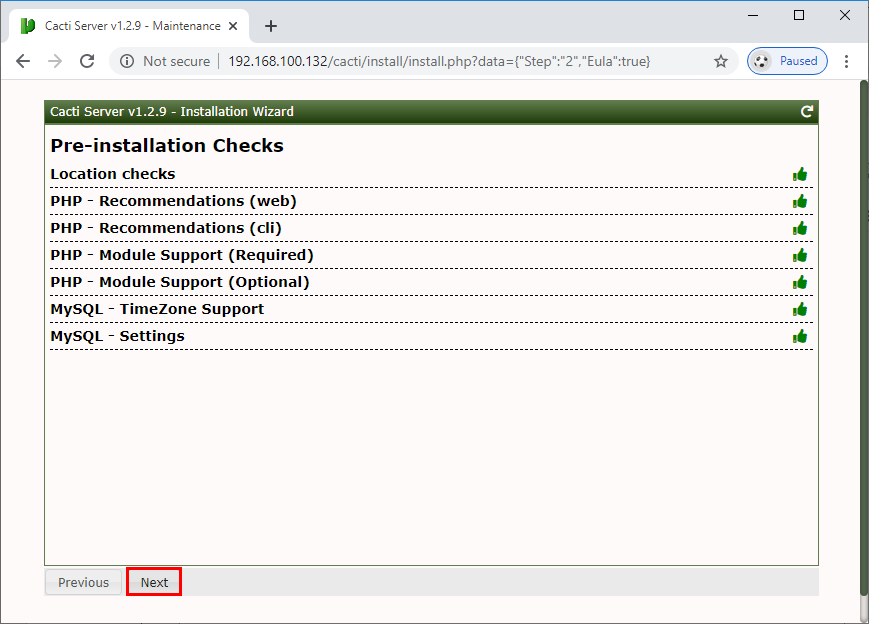Expand PHP - Module Support (Optional) section
The height and width of the screenshot is (624, 869).
point(431,282)
